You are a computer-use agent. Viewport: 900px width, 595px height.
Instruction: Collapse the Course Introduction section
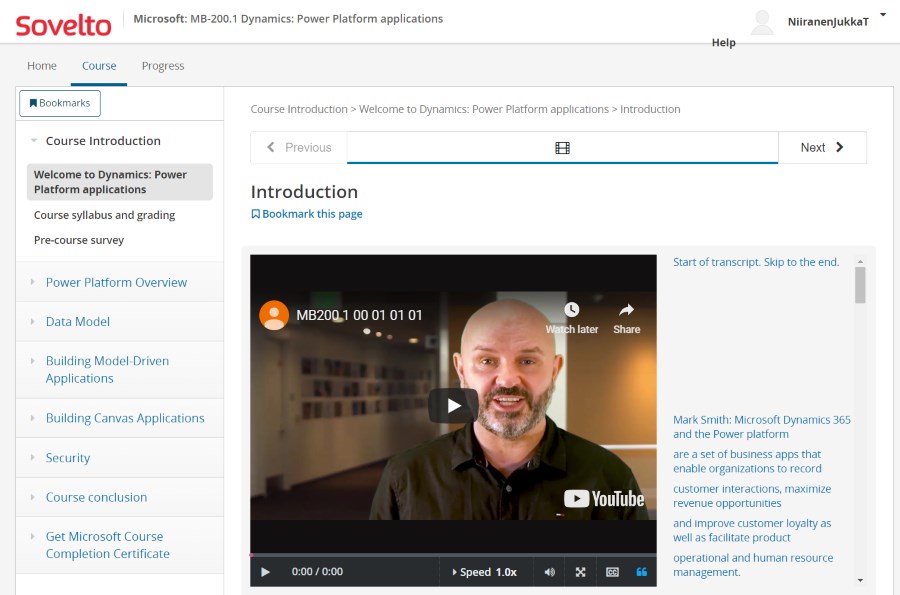103,141
